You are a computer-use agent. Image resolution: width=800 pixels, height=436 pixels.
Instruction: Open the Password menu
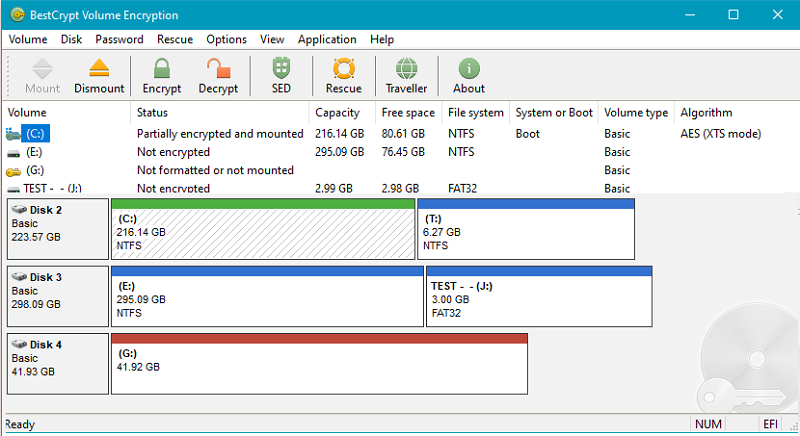click(119, 39)
